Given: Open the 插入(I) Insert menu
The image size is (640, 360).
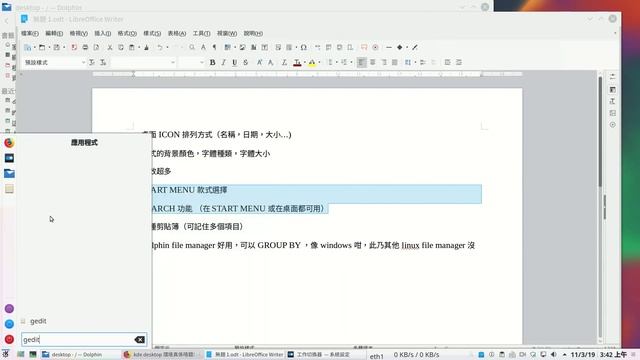Looking at the screenshot, I should [102, 33].
